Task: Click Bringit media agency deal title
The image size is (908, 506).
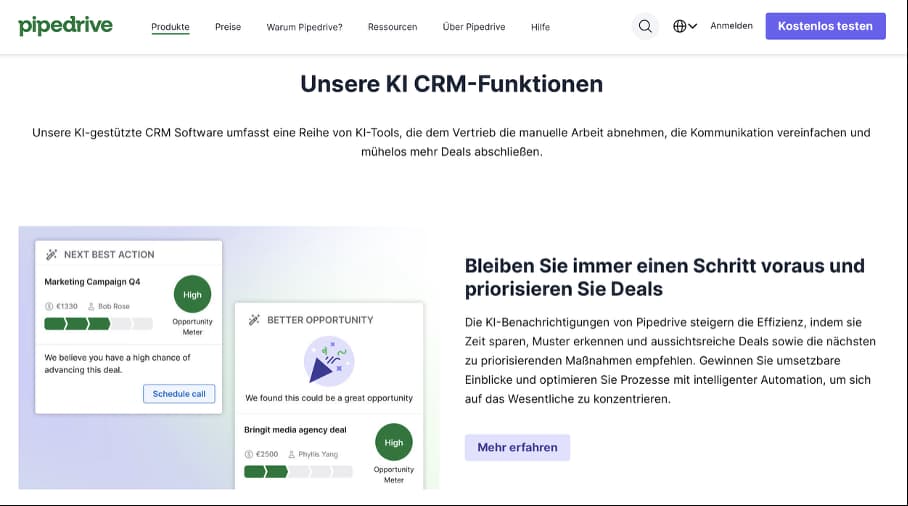Action: pos(295,430)
